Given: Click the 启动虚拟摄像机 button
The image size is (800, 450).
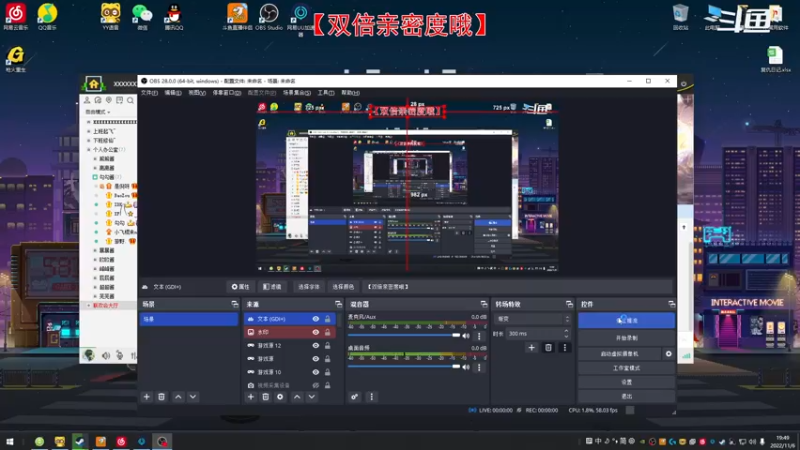Looking at the screenshot, I should pos(619,354).
